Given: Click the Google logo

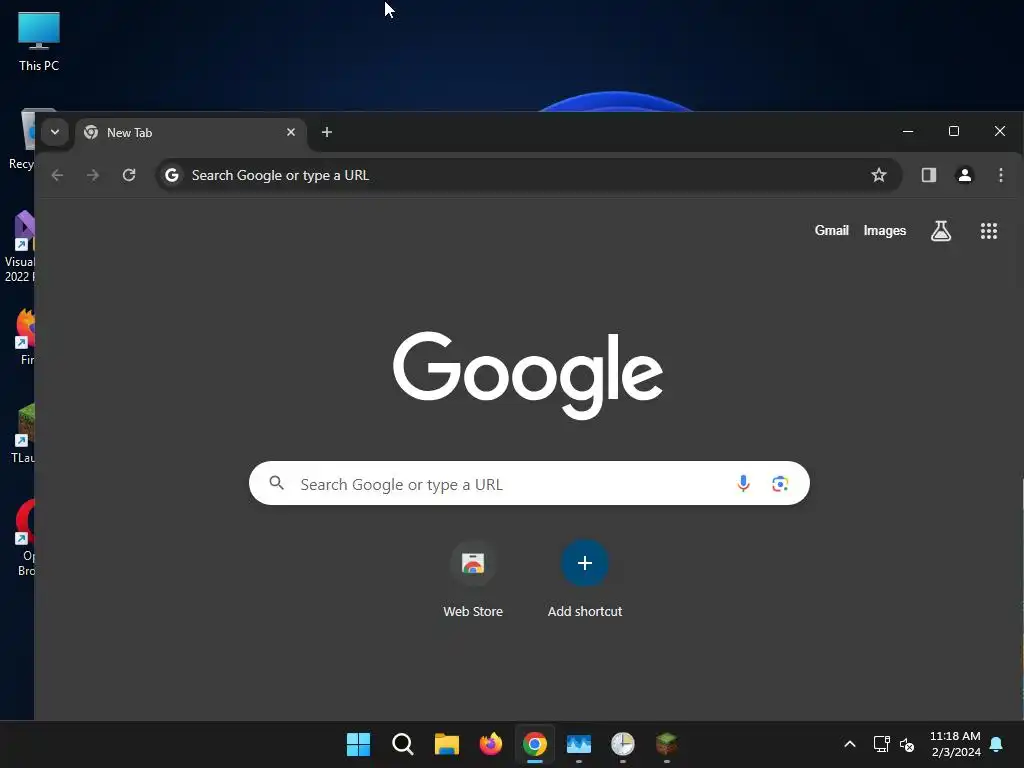Looking at the screenshot, I should pos(528,375).
